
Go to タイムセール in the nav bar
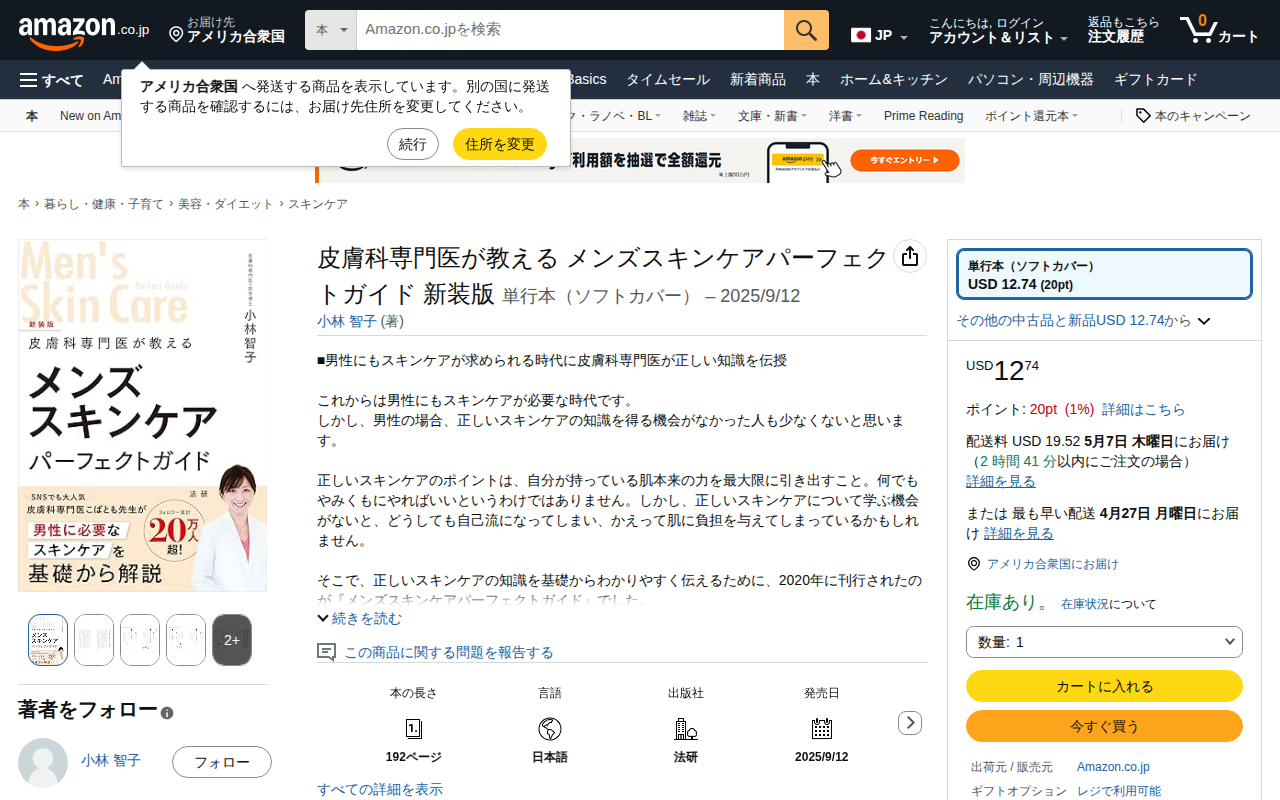pos(668,80)
